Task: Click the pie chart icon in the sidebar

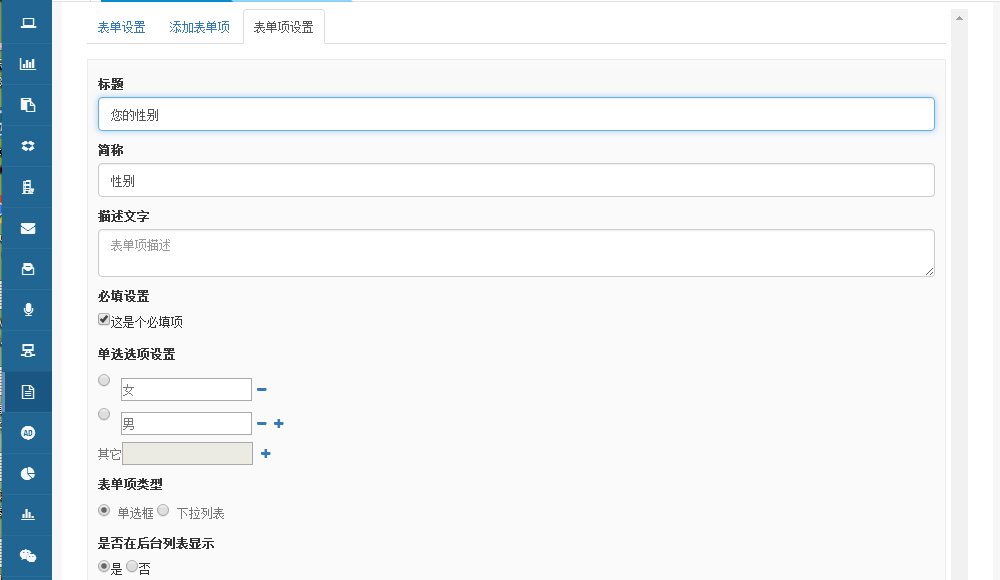Action: pyautogui.click(x=28, y=473)
